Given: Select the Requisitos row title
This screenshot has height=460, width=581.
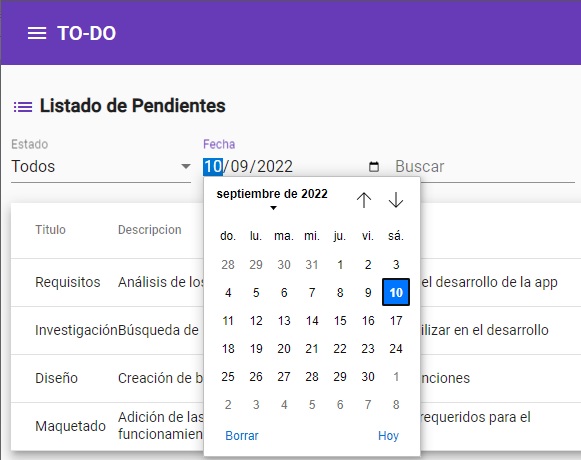Looking at the screenshot, I should point(68,282).
